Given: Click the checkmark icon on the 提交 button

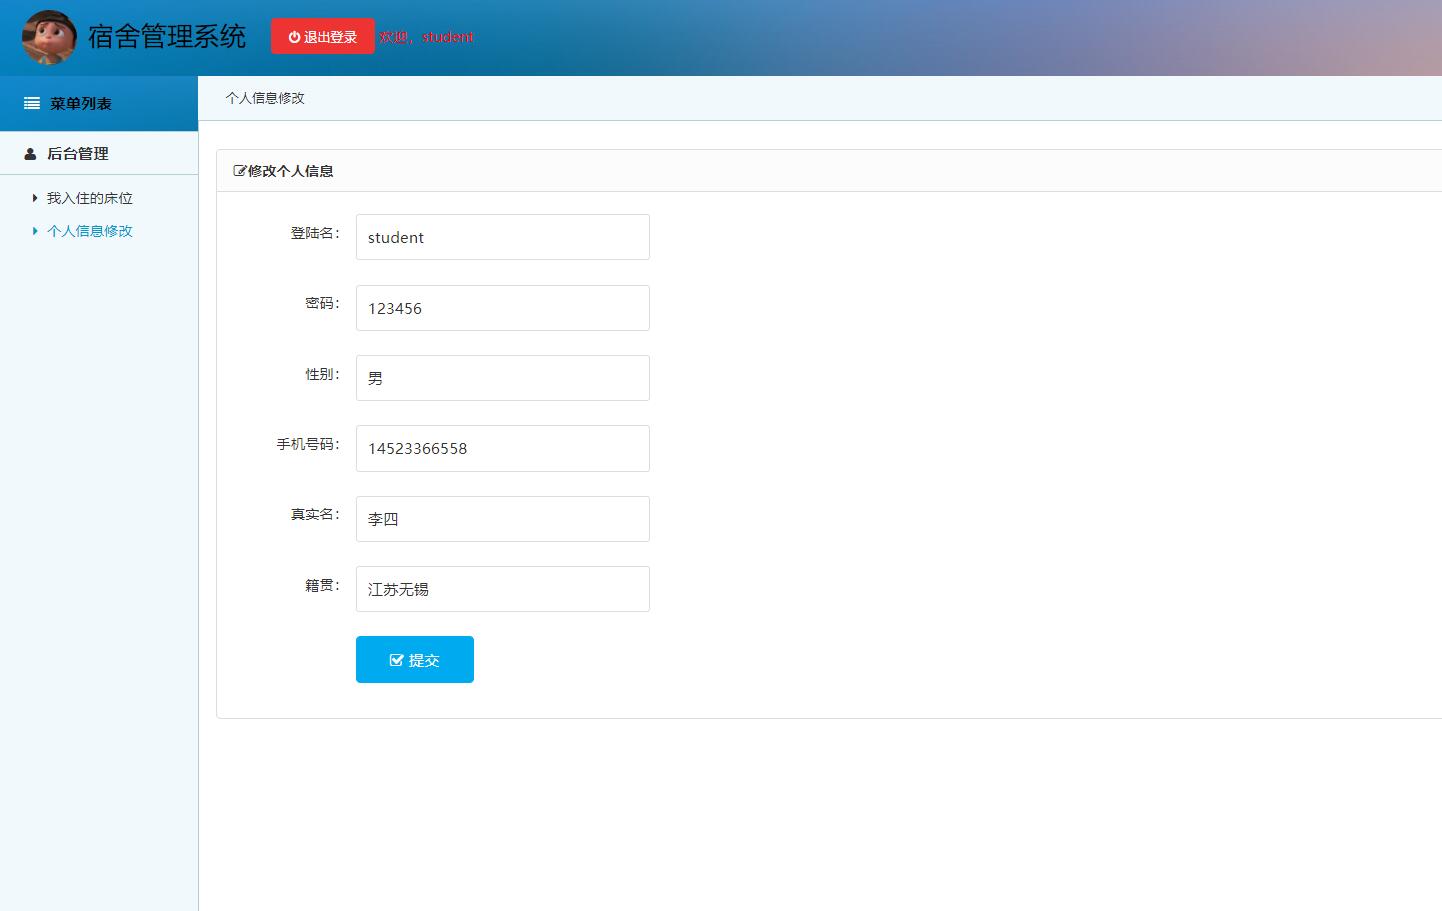Looking at the screenshot, I should tap(395, 659).
